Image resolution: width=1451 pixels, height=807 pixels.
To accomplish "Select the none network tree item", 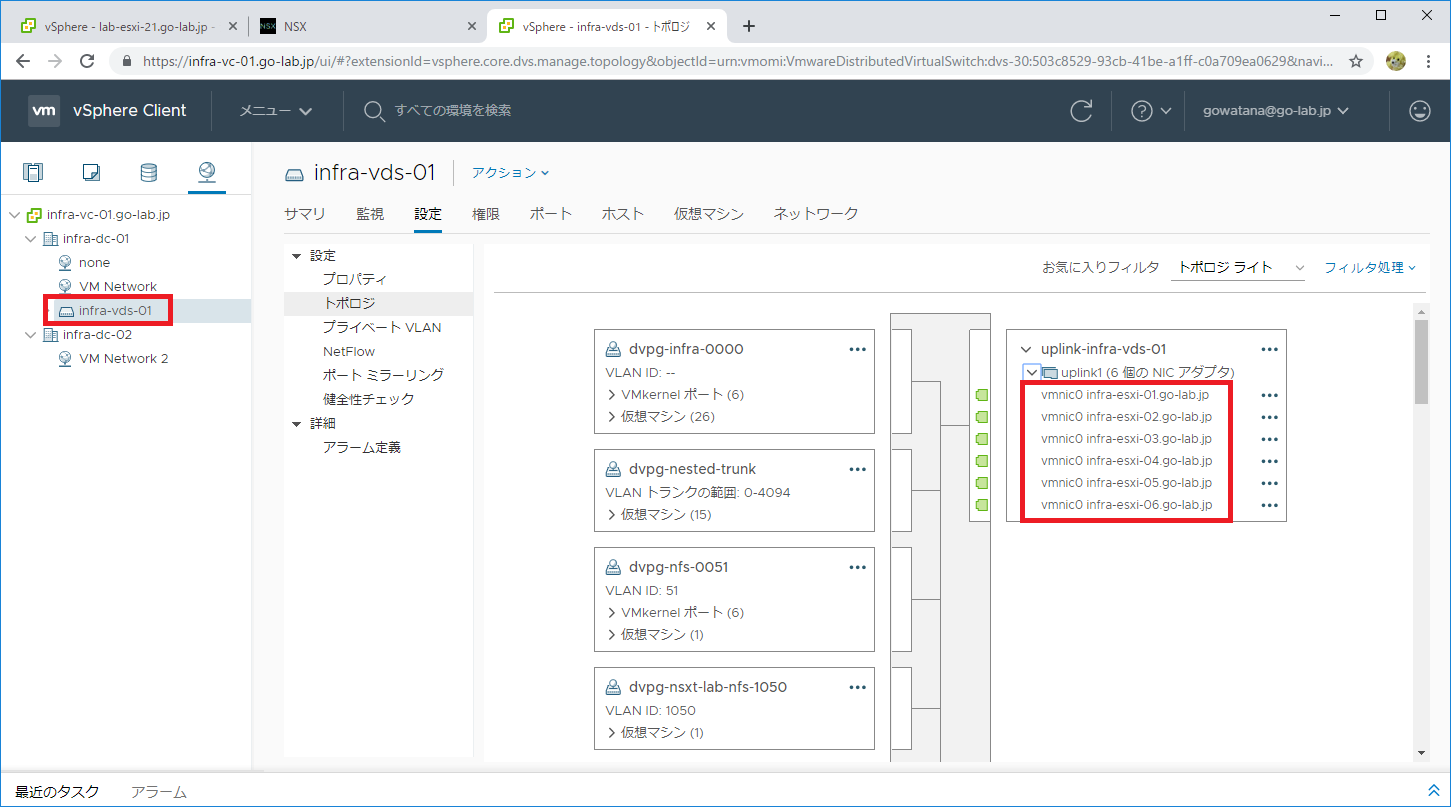I will pyautogui.click(x=94, y=263).
